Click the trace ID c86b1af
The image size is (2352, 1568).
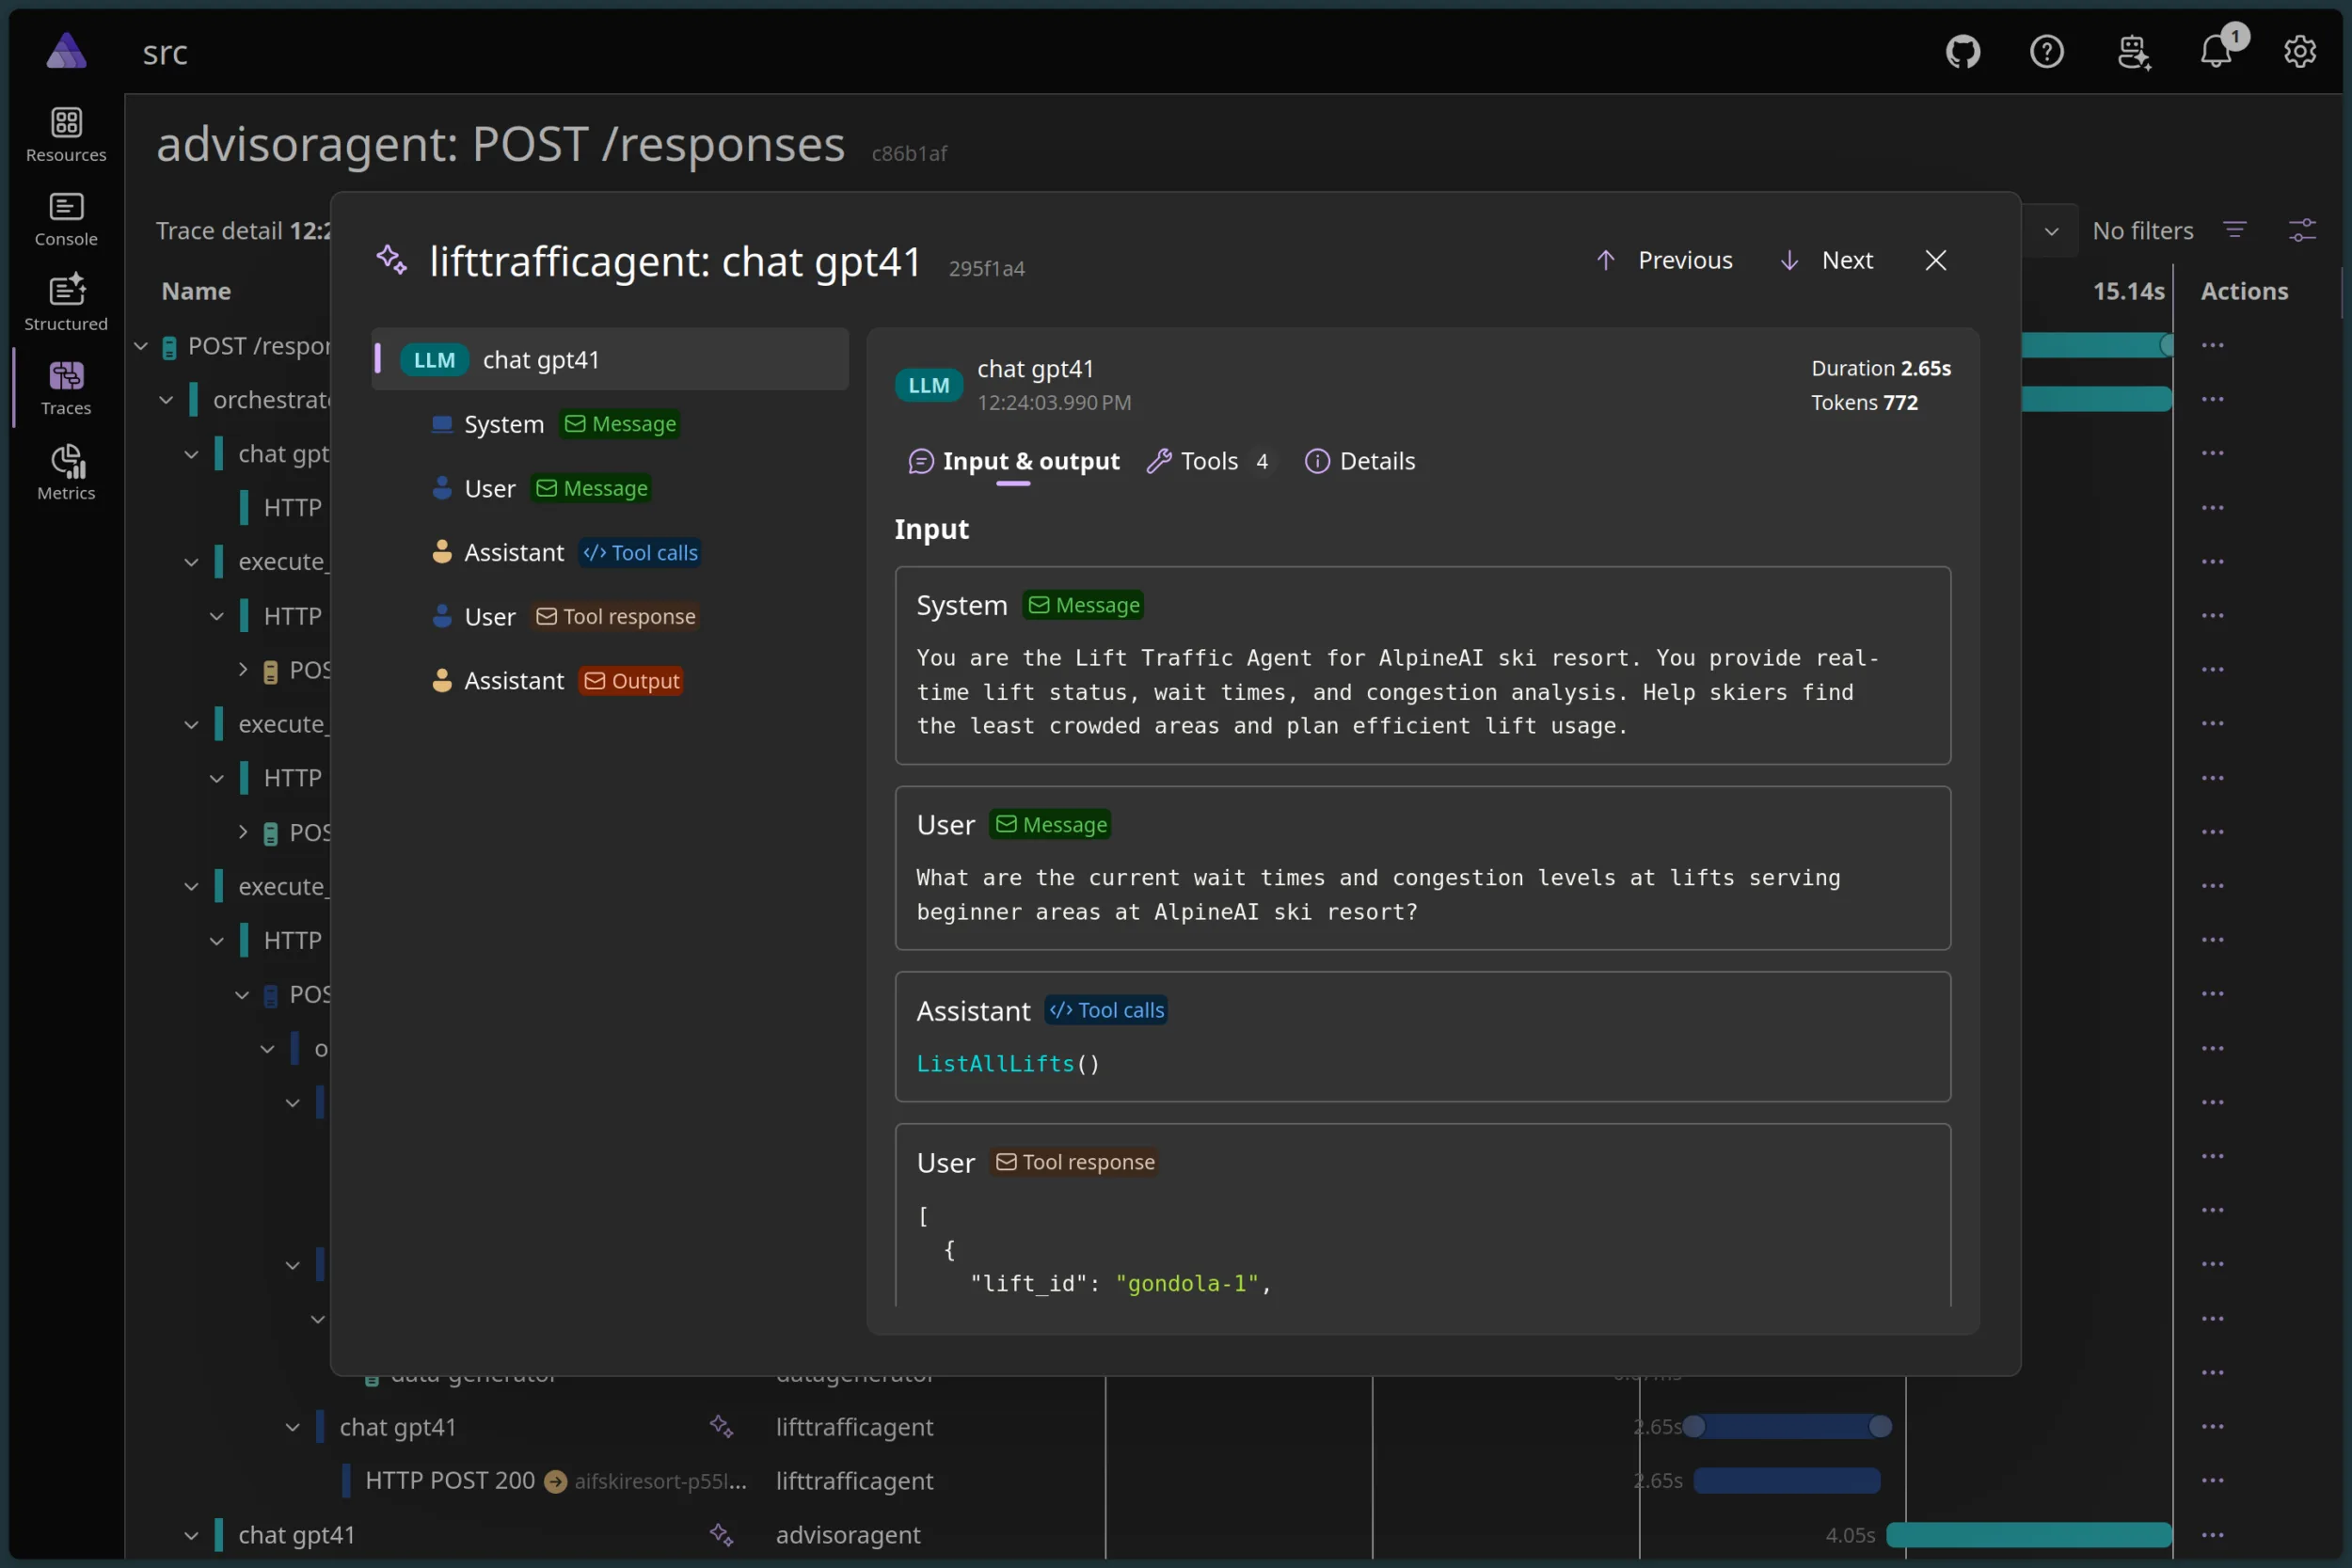pos(908,153)
